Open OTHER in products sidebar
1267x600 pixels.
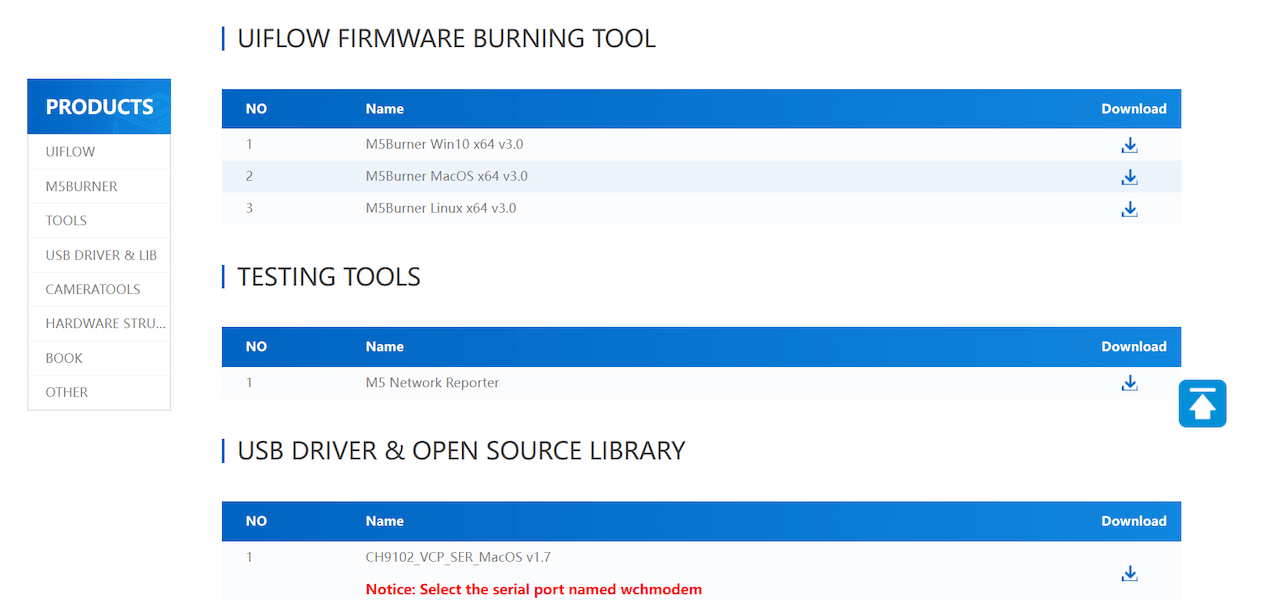(99, 392)
